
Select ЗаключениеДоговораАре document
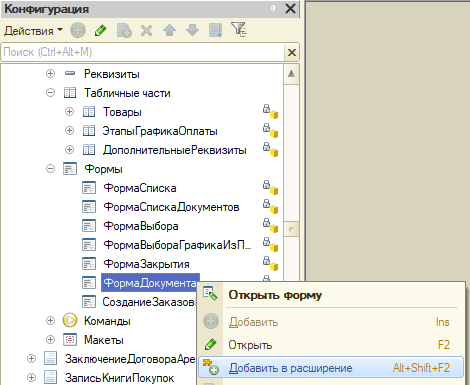(130, 359)
